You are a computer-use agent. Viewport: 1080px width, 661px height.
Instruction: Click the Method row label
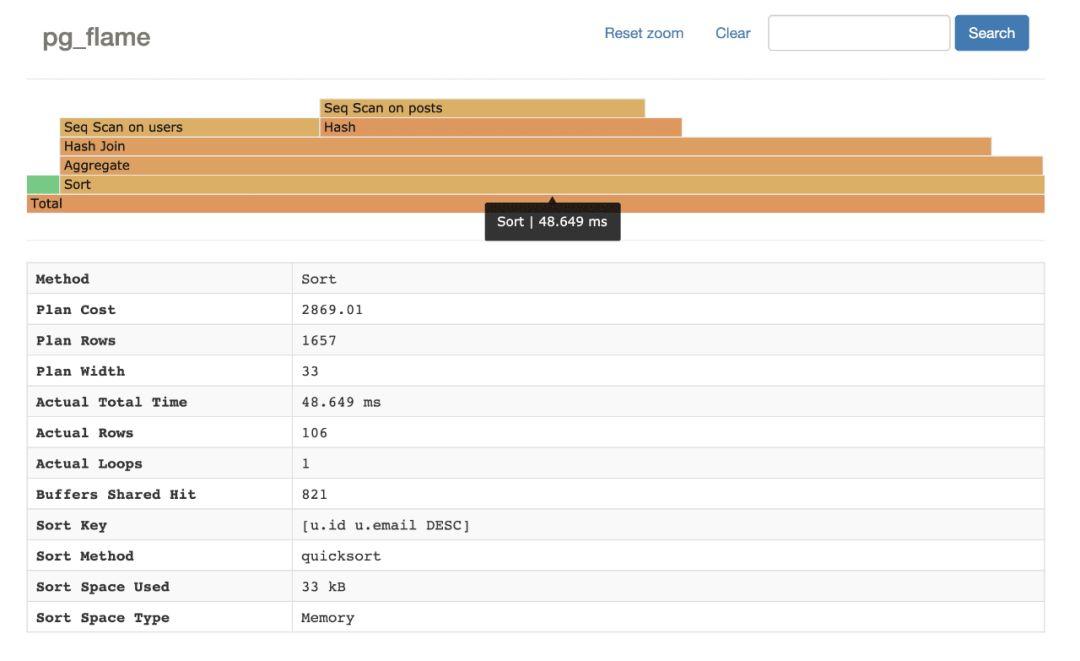[x=62, y=279]
